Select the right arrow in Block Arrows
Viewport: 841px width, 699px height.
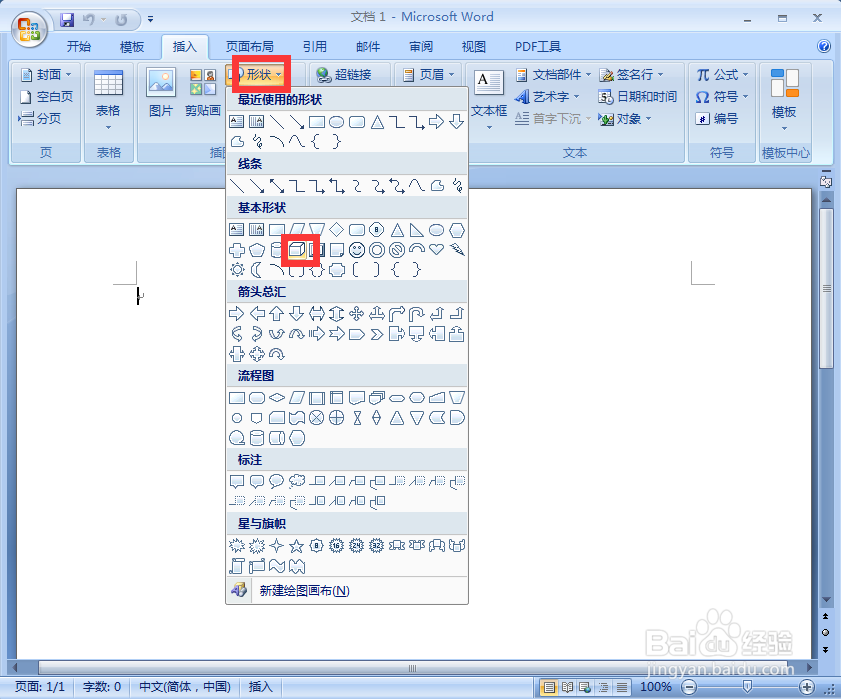[x=237, y=313]
